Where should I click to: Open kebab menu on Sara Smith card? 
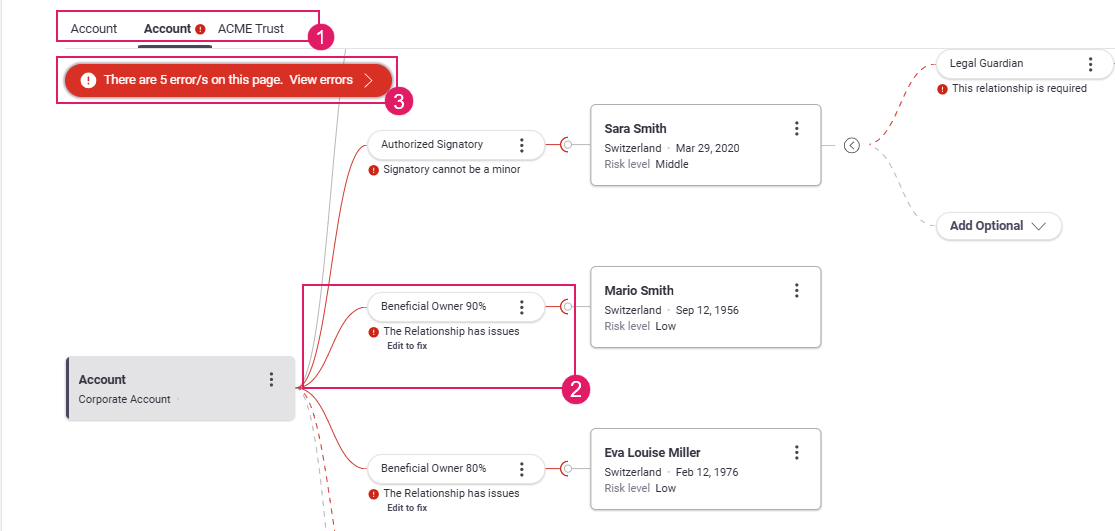pos(796,129)
